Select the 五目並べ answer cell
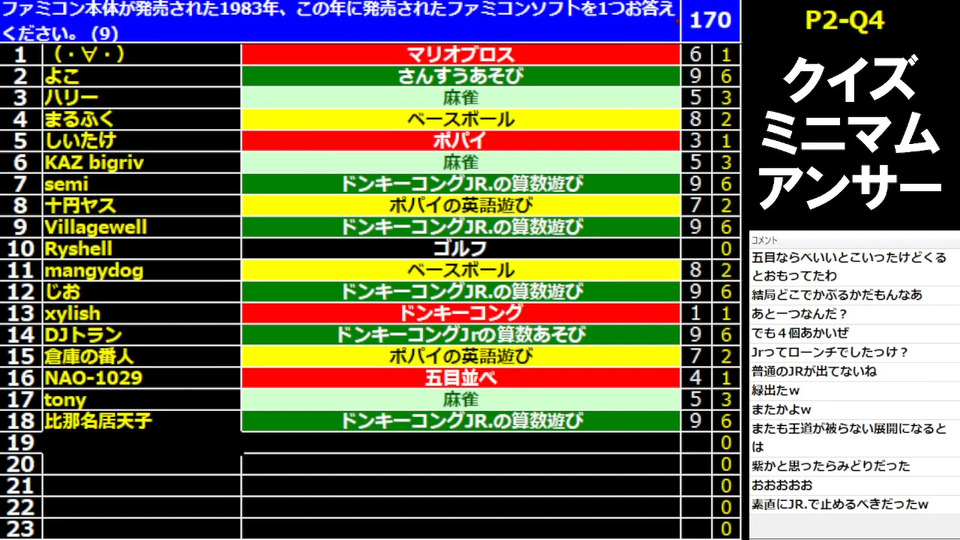 [460, 378]
